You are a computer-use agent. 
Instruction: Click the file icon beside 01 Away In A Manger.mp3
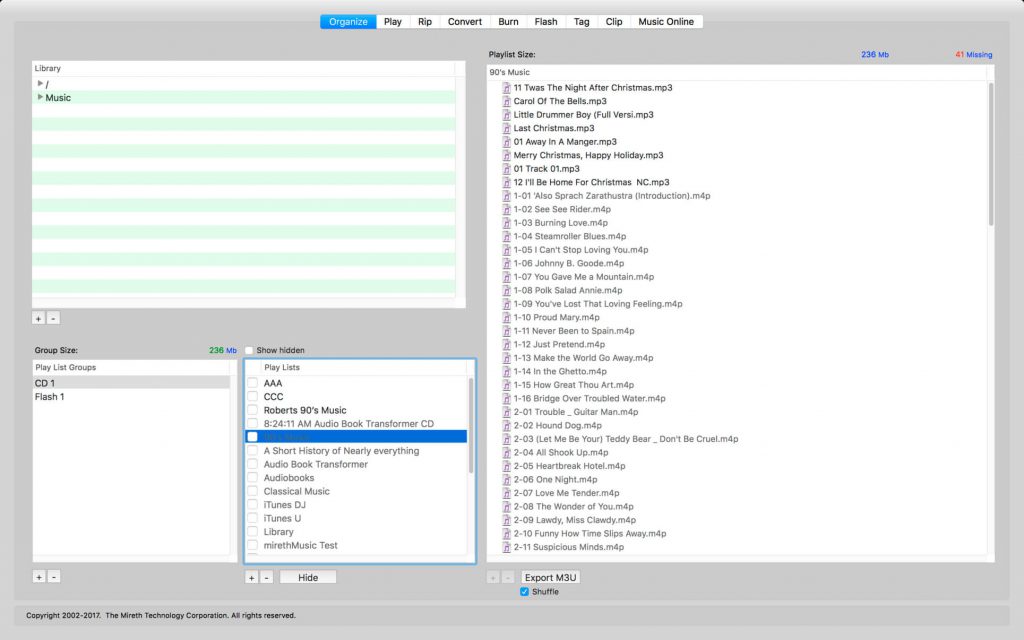click(x=505, y=142)
